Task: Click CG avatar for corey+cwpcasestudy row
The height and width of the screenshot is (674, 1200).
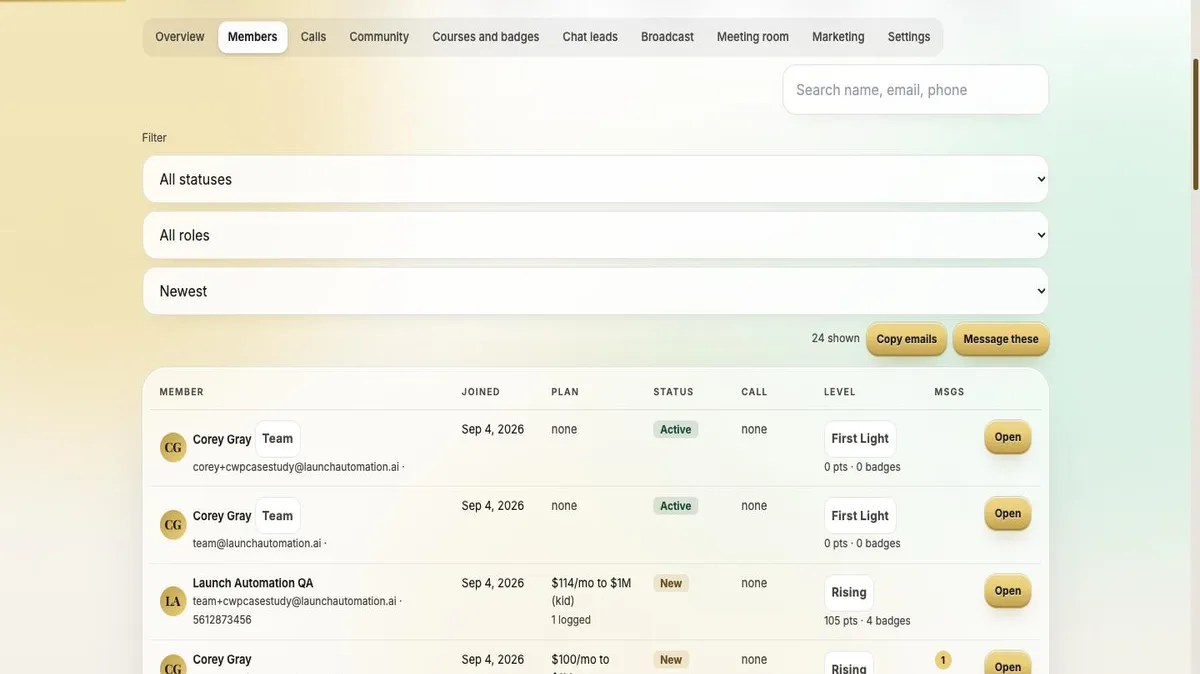Action: point(173,447)
